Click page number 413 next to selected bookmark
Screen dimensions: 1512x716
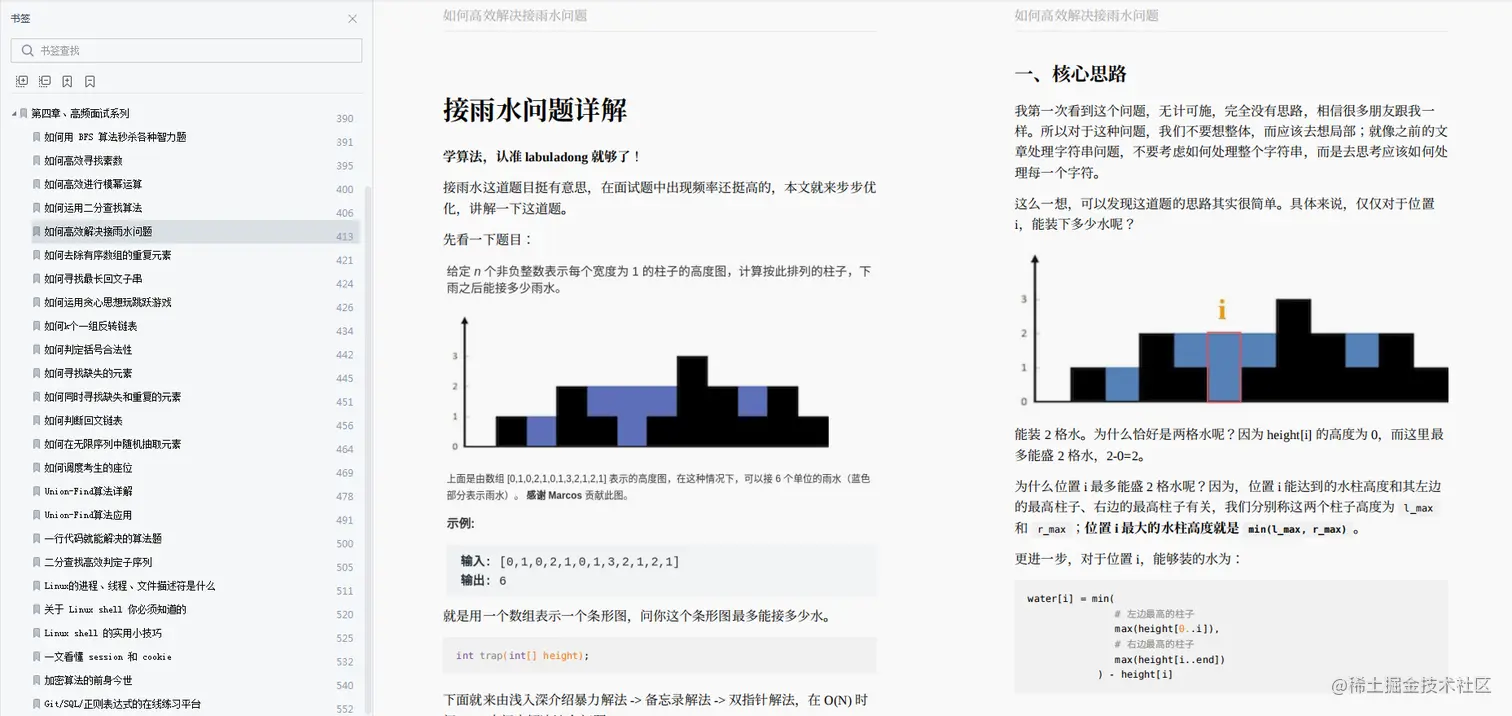tap(344, 236)
